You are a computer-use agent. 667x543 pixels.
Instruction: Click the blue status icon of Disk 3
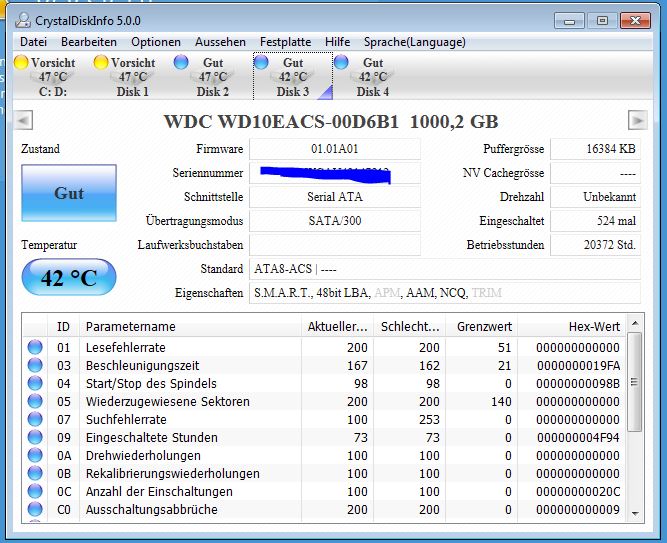pos(261,62)
